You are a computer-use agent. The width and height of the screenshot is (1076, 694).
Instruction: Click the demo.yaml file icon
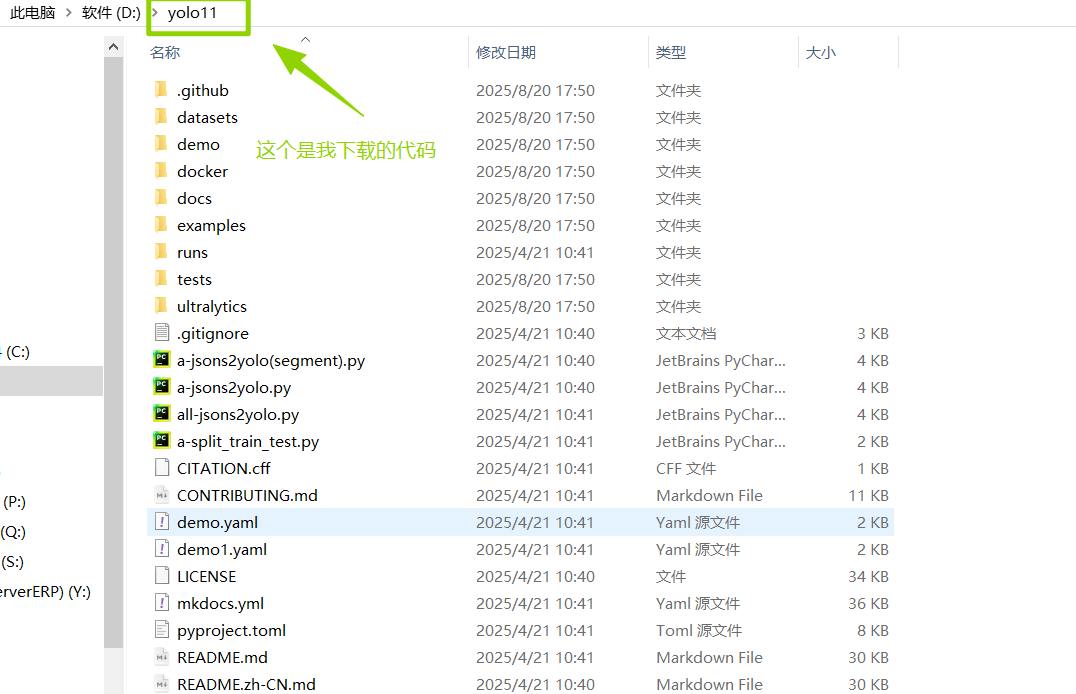(162, 522)
